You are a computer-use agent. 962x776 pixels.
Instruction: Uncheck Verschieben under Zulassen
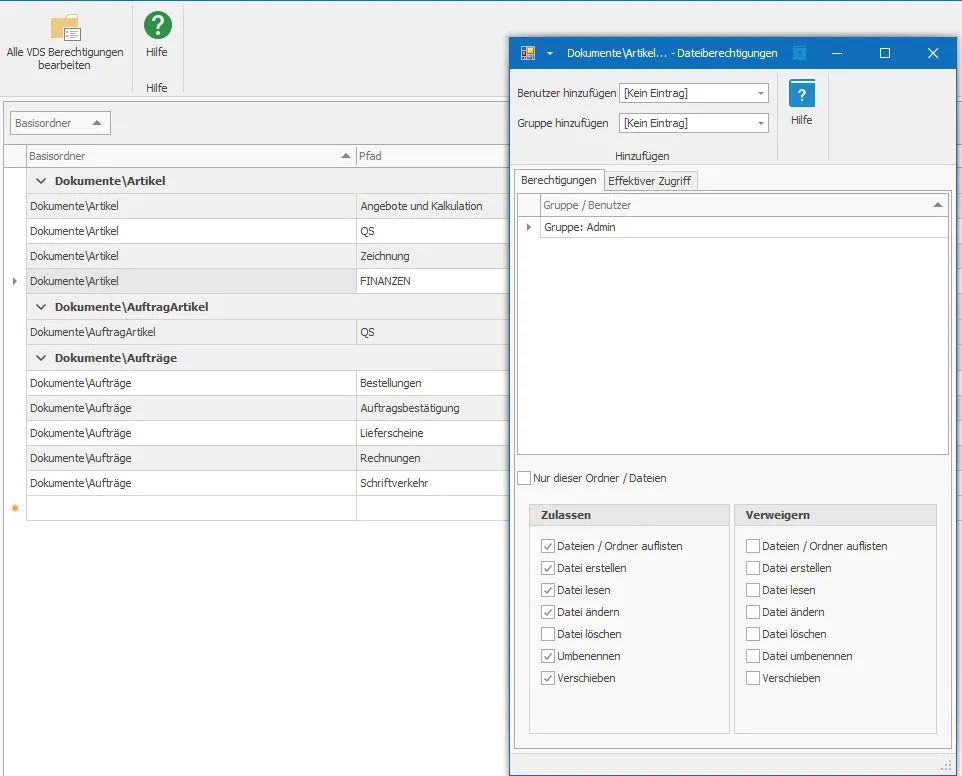tap(548, 678)
